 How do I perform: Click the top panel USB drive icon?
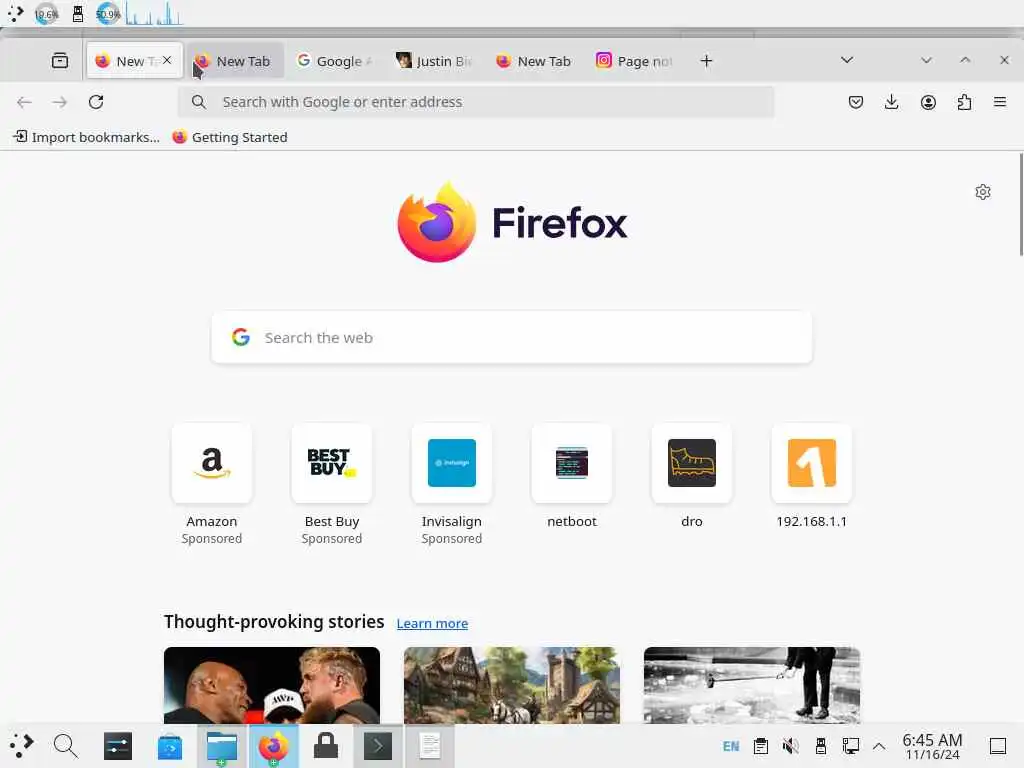(78, 13)
